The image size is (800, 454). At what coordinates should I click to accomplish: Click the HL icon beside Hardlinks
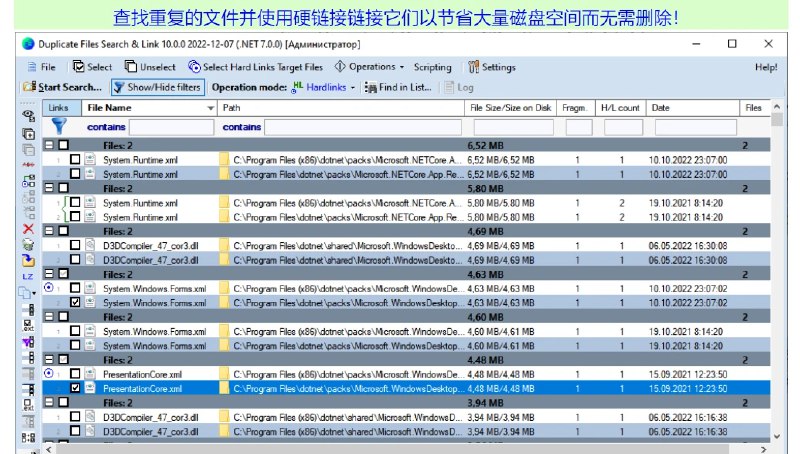pyautogui.click(x=297, y=87)
